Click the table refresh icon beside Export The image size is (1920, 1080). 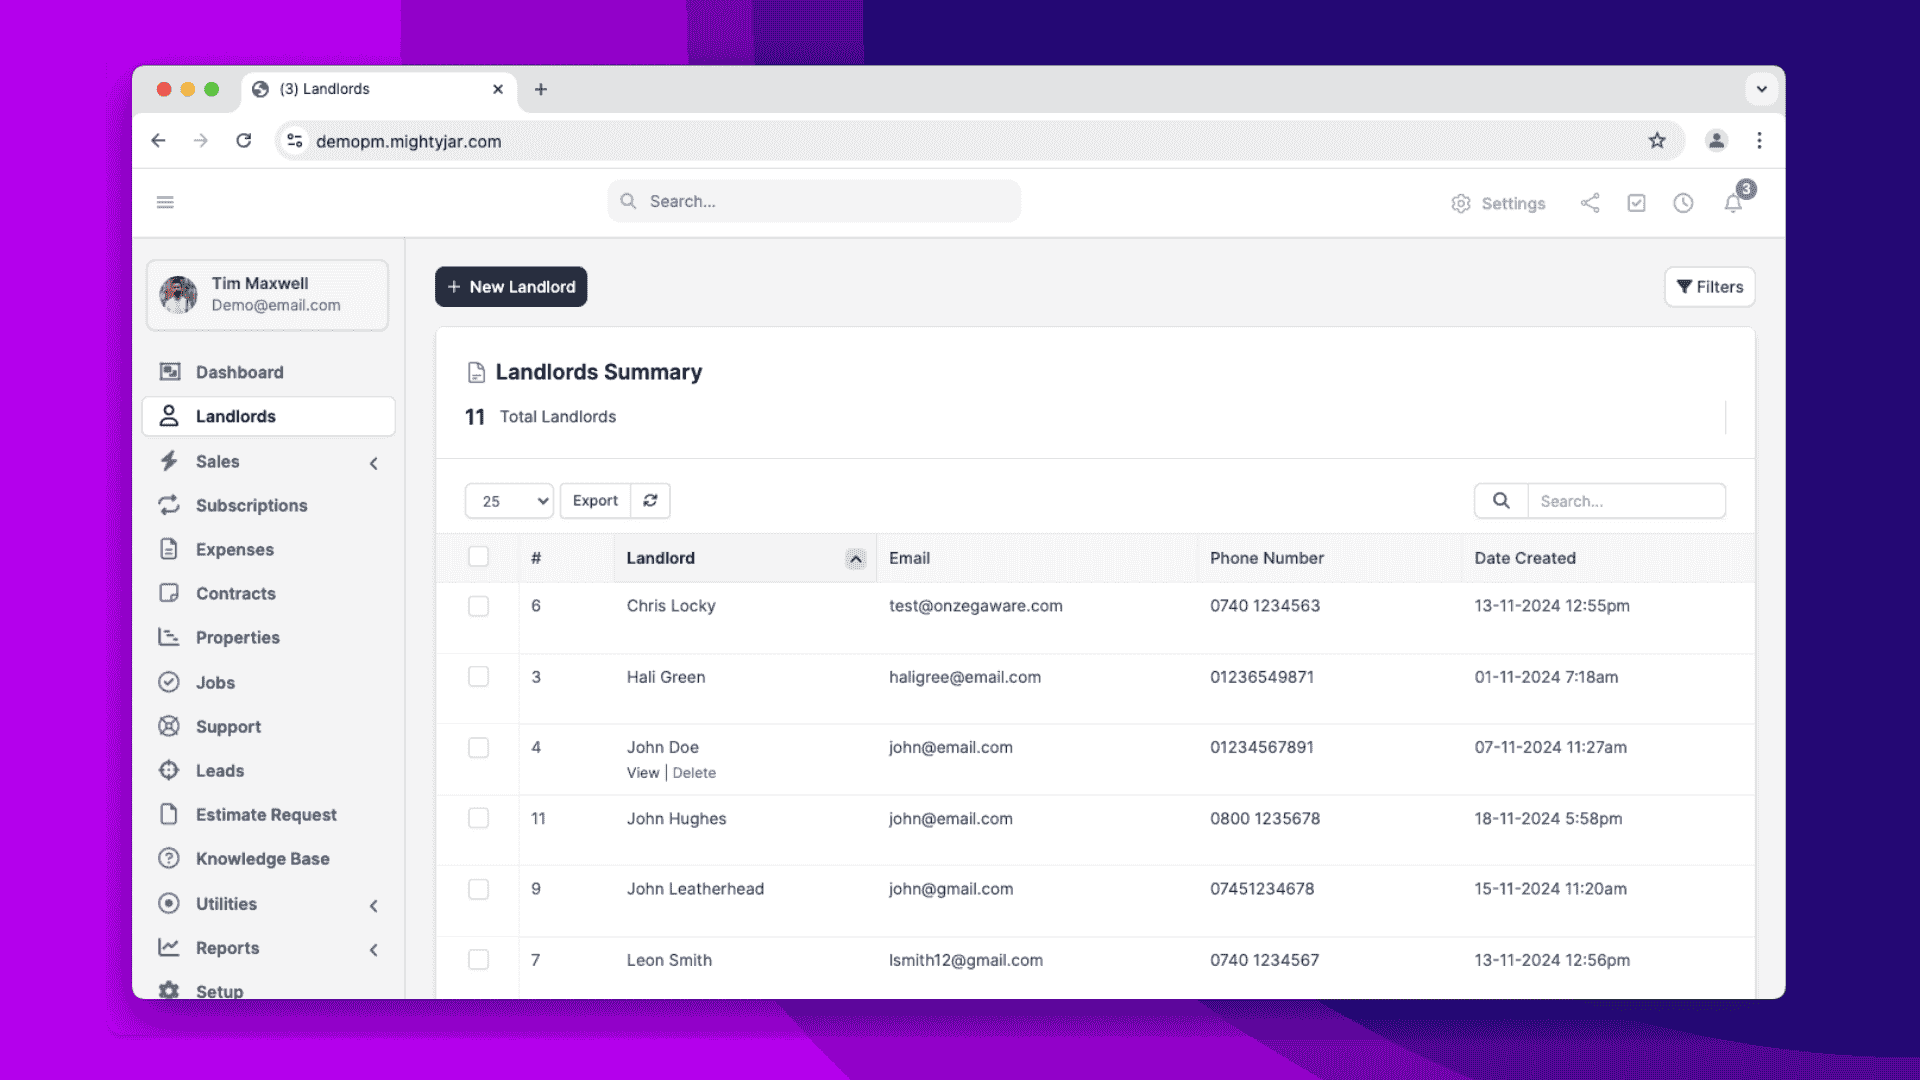point(650,500)
